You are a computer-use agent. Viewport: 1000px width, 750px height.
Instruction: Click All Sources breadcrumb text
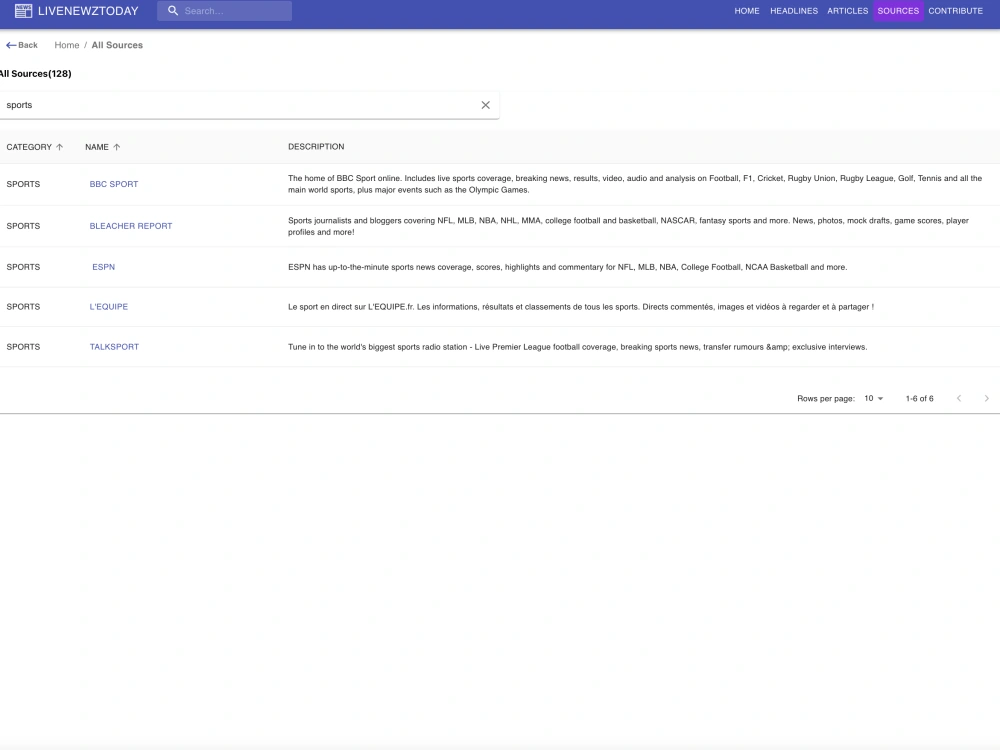tap(117, 45)
